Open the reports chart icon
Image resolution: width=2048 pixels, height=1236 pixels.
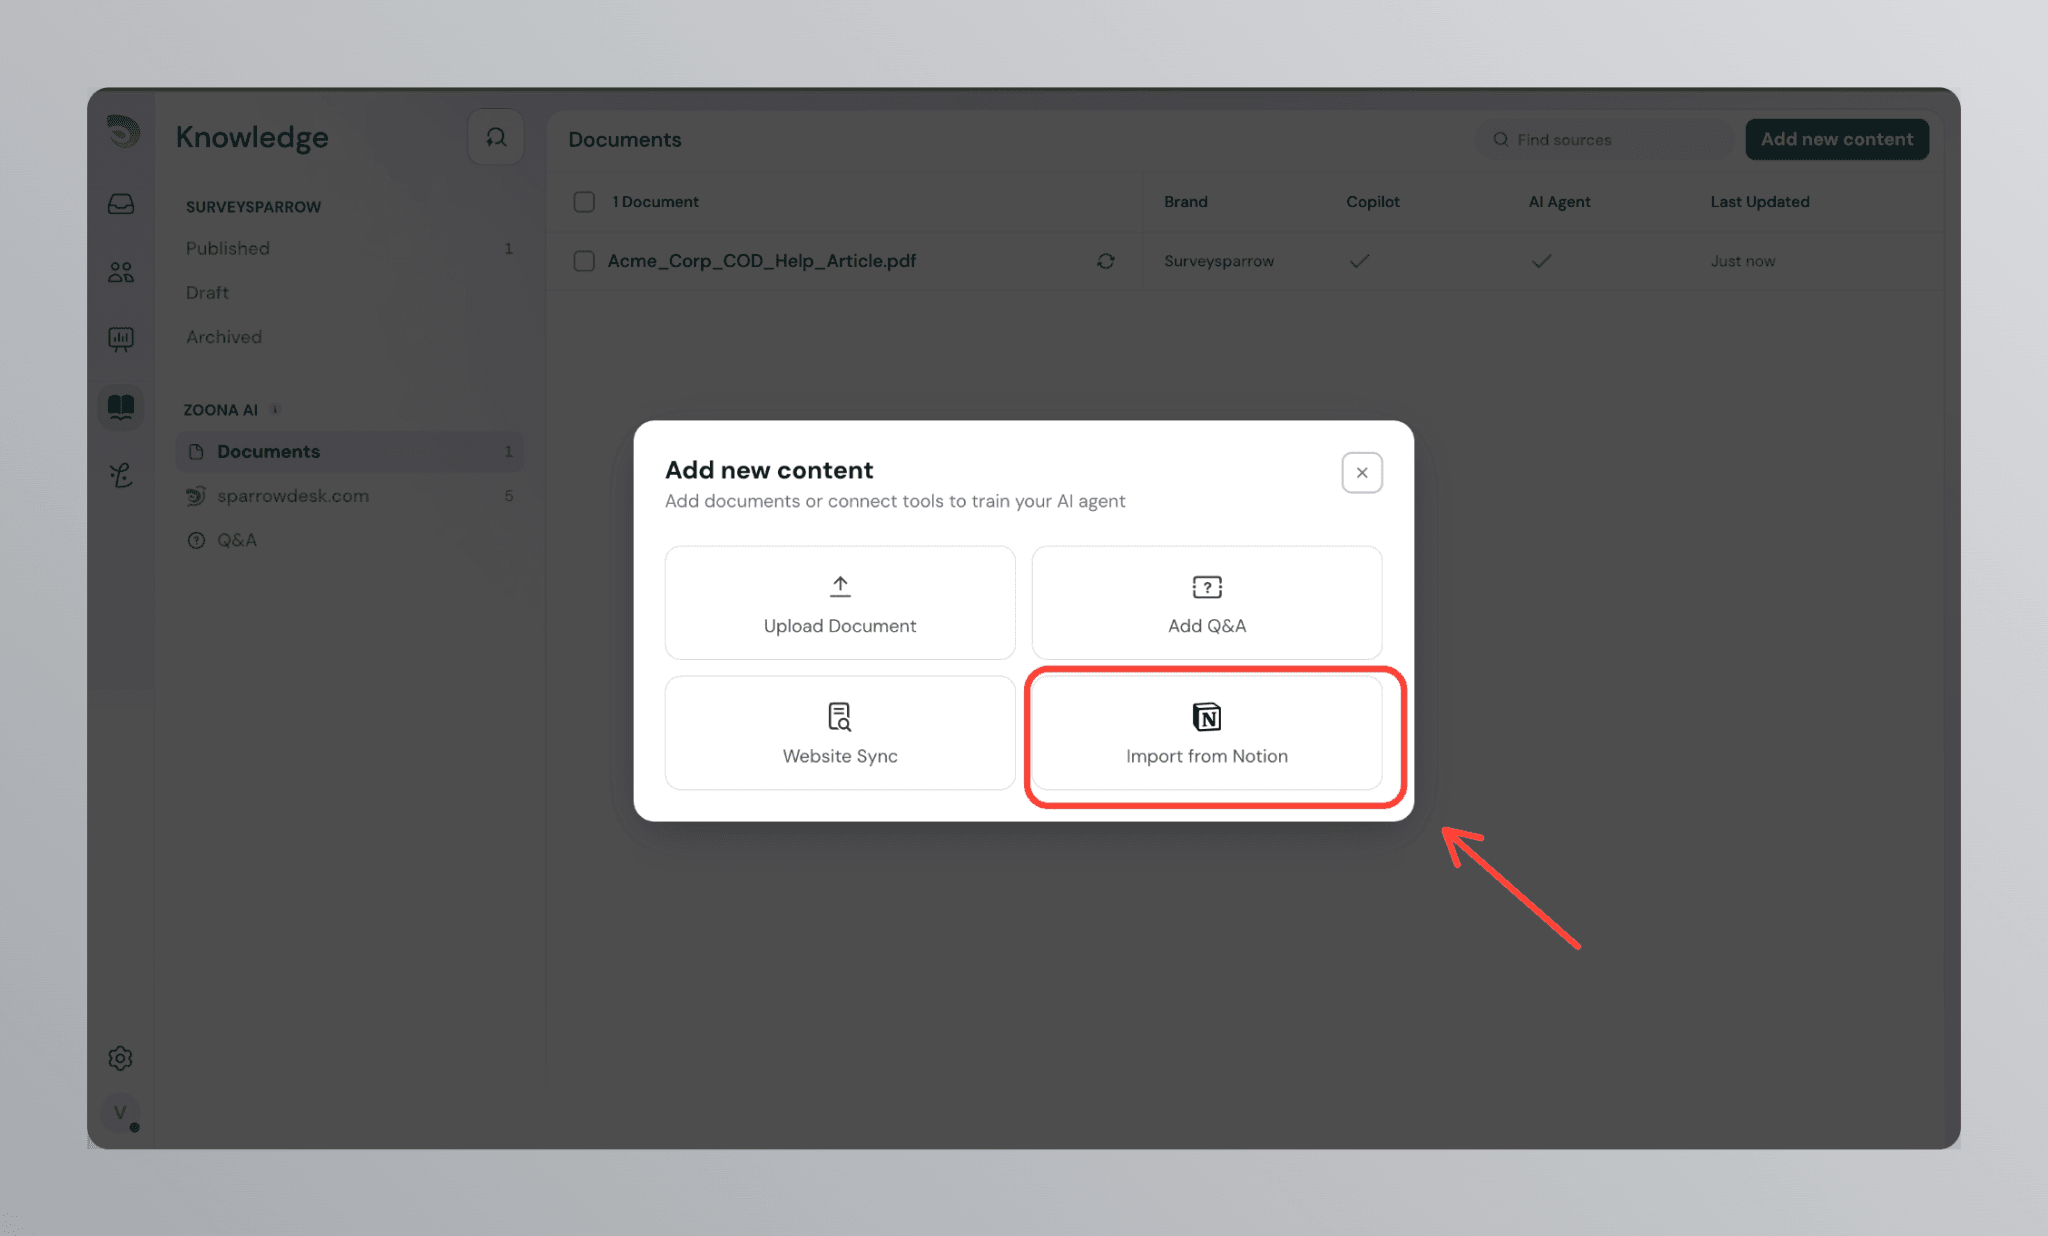121,339
